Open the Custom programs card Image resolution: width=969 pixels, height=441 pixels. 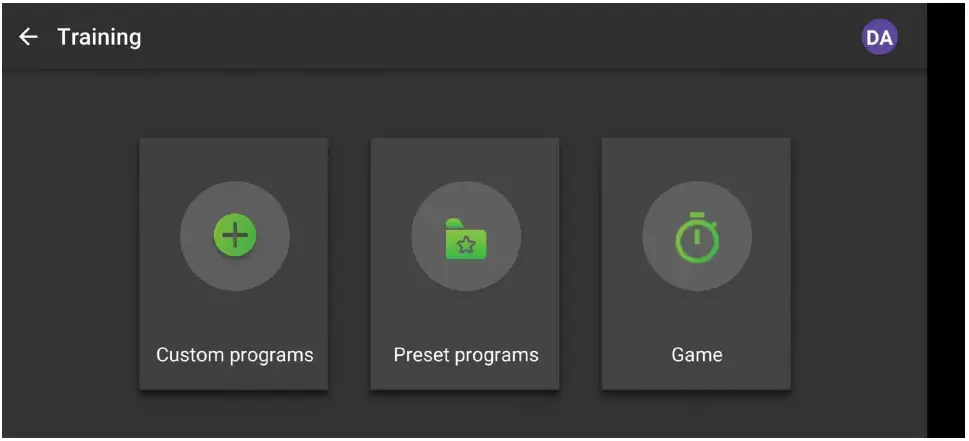pos(234,264)
